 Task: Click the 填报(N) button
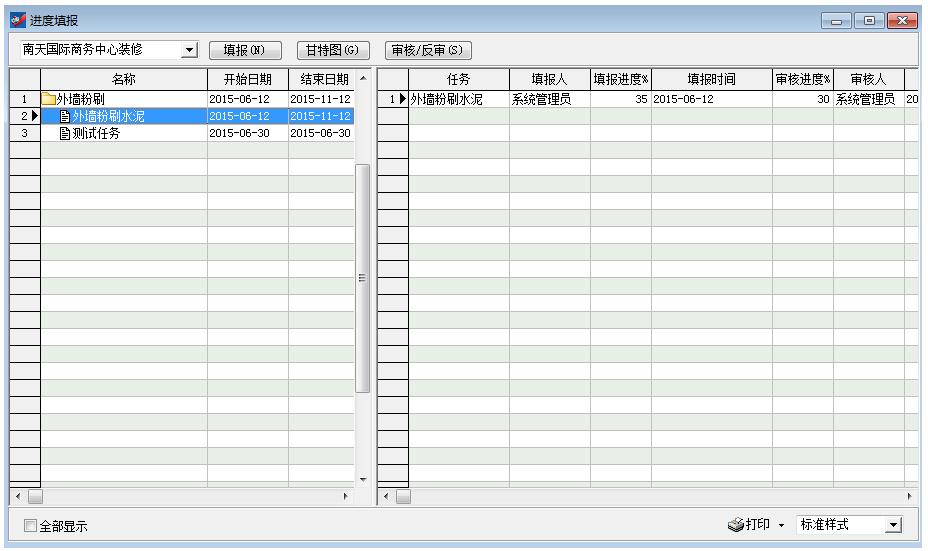(x=244, y=50)
